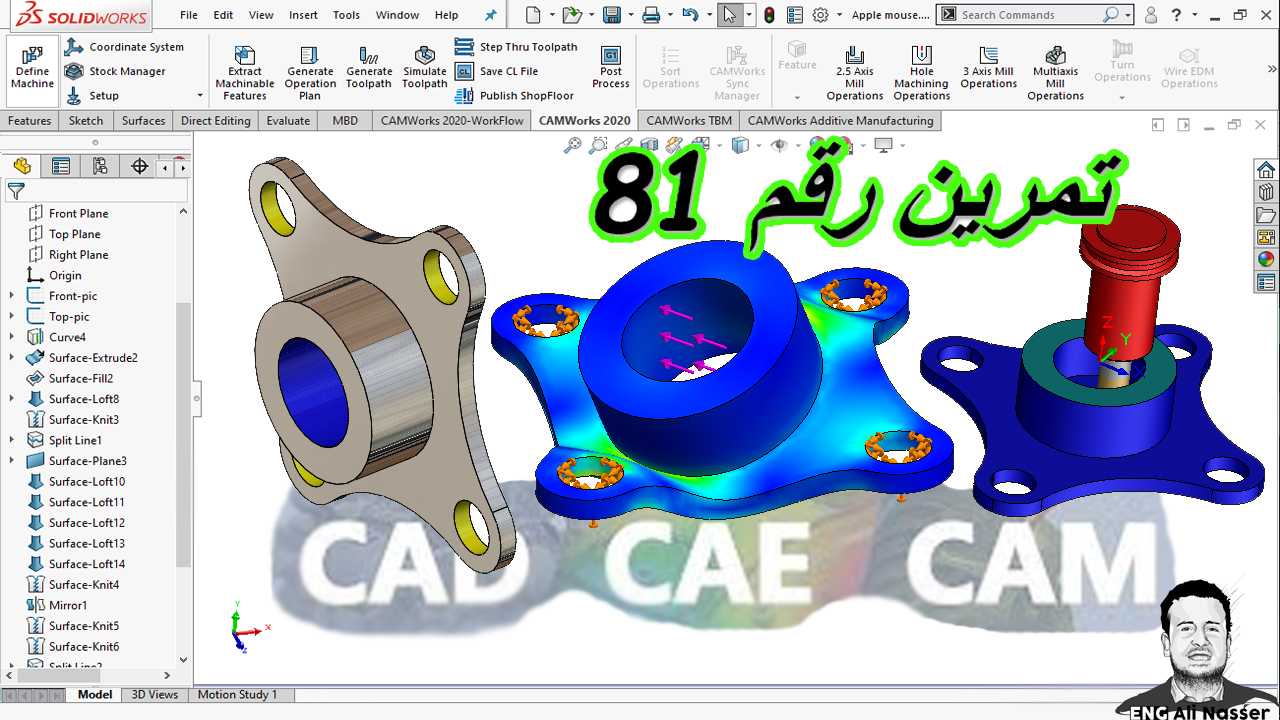Image resolution: width=1280 pixels, height=720 pixels.
Task: Click the Undo arrow icon
Action: pos(689,15)
